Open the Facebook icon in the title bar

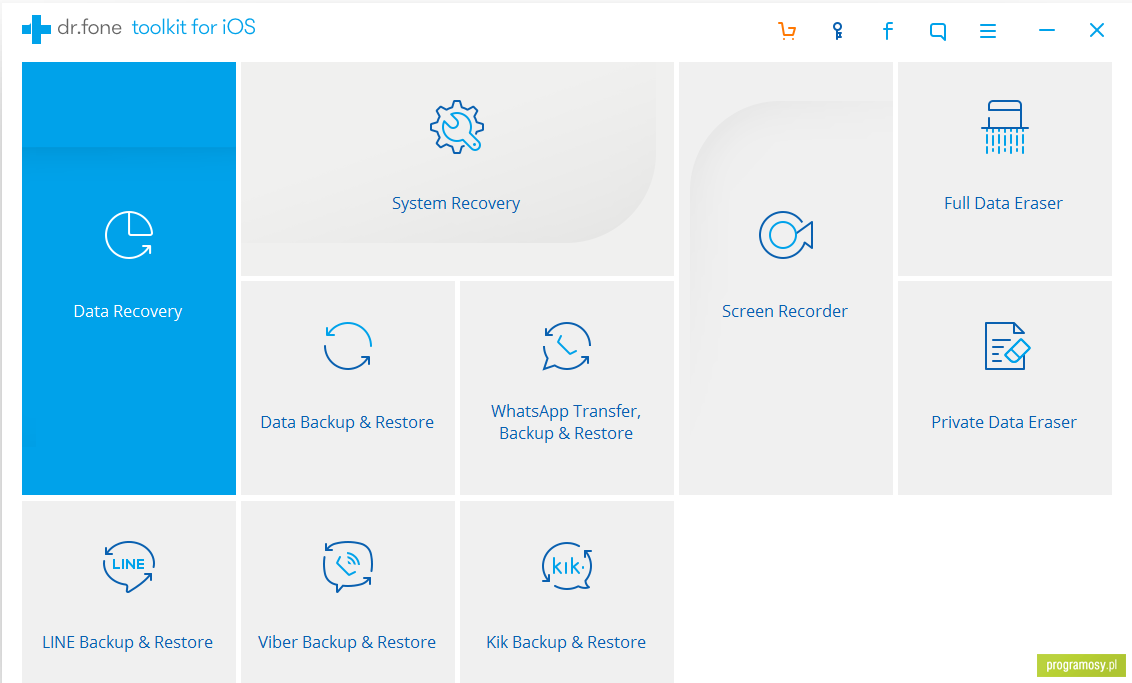tap(887, 31)
